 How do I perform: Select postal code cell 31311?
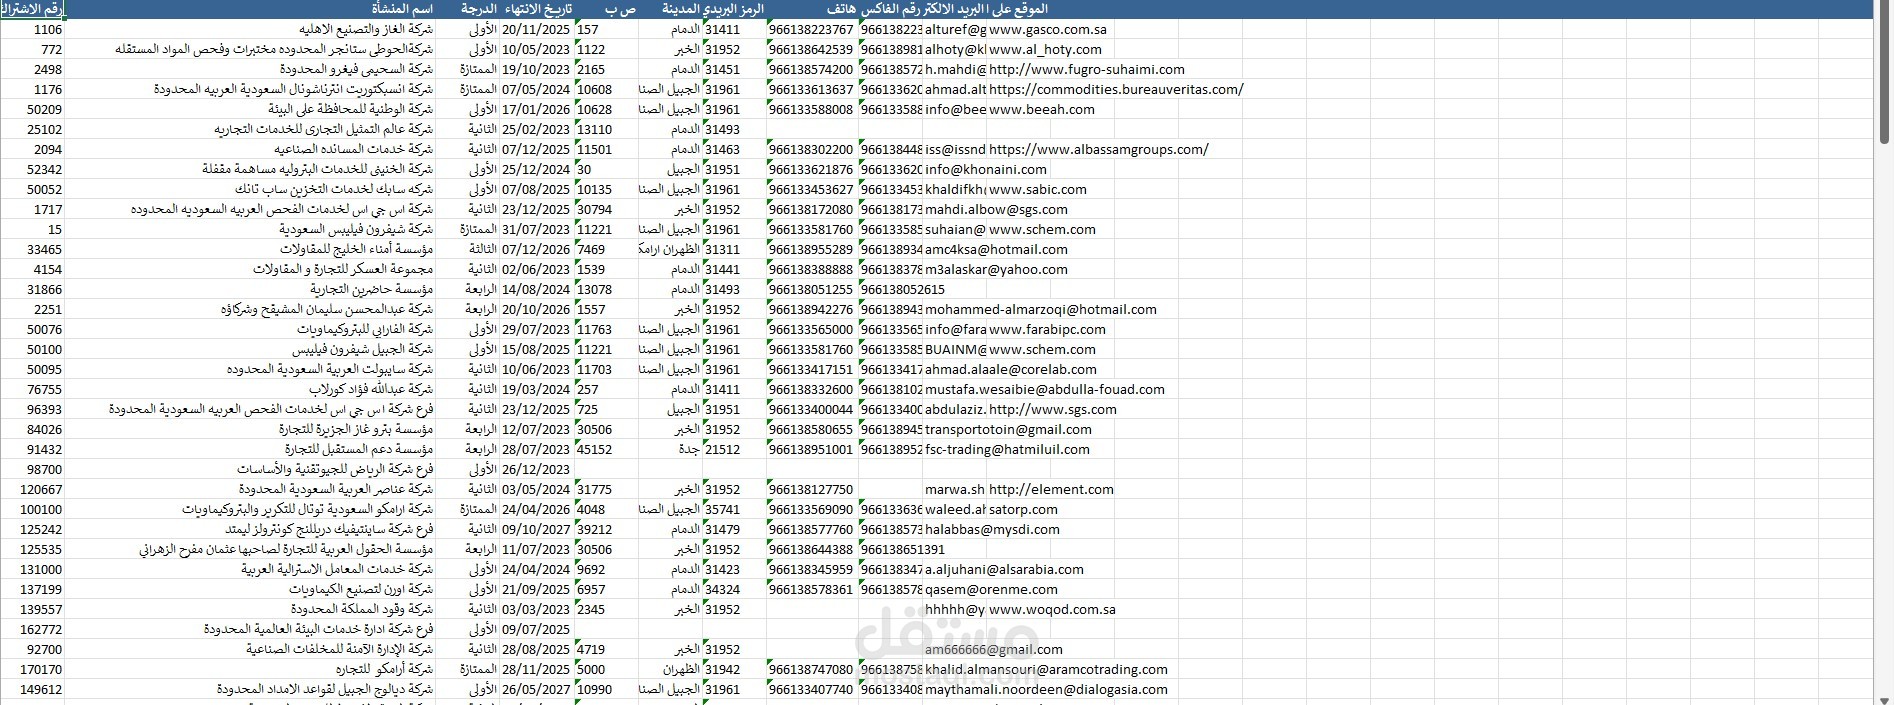[735, 249]
